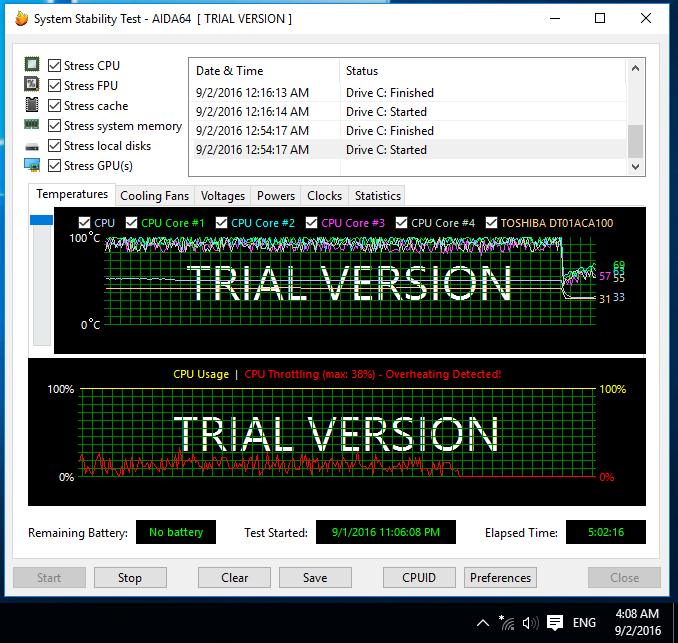Click the Date & Time column header

pos(230,71)
